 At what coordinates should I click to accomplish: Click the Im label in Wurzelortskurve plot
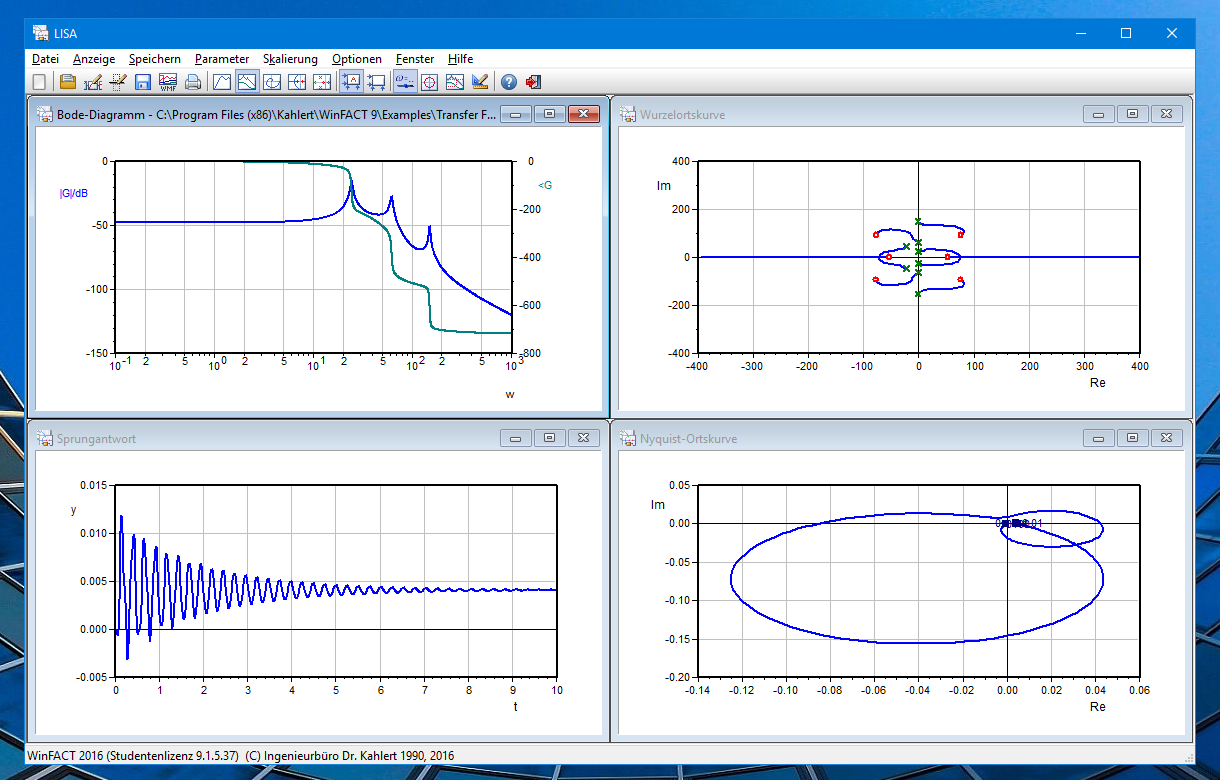coord(663,185)
